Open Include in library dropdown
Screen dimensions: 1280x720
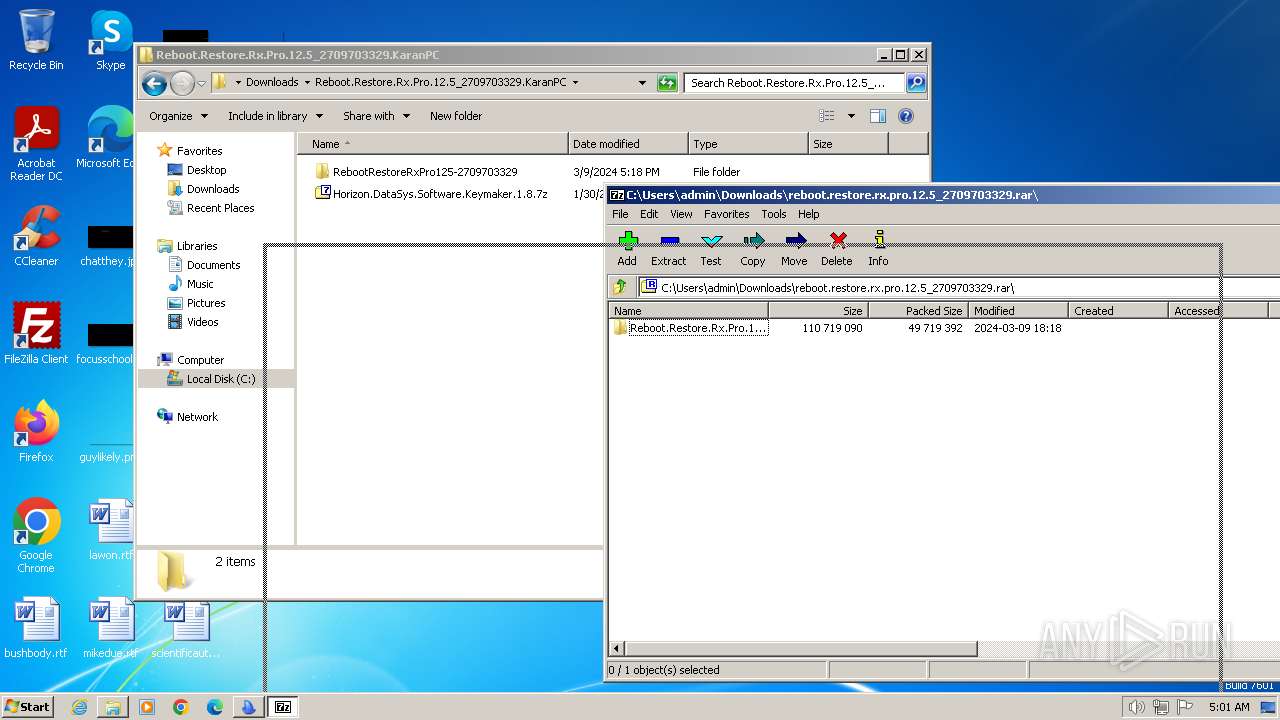[274, 116]
